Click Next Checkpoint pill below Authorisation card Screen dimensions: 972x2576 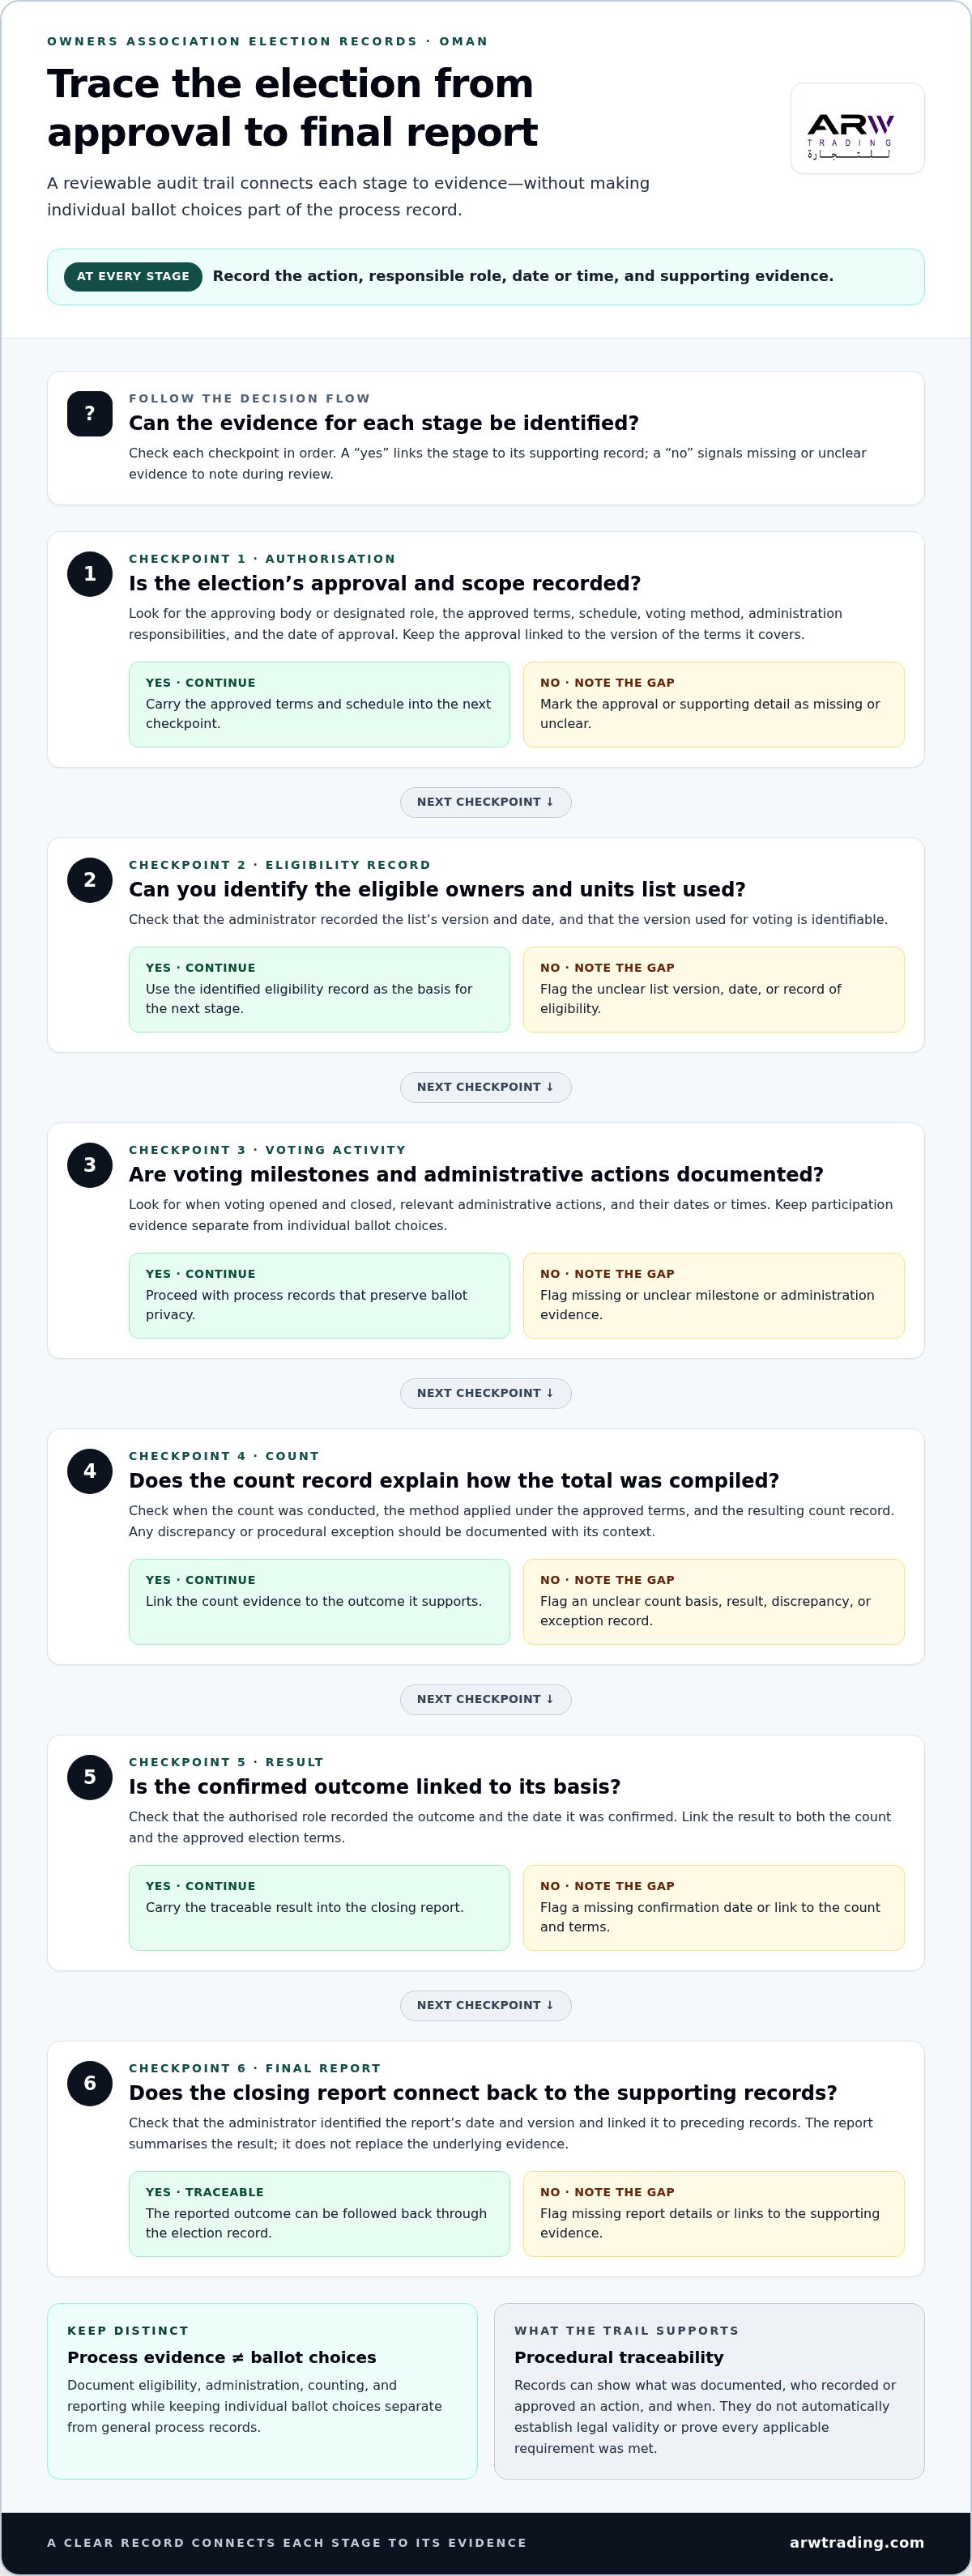(x=486, y=802)
